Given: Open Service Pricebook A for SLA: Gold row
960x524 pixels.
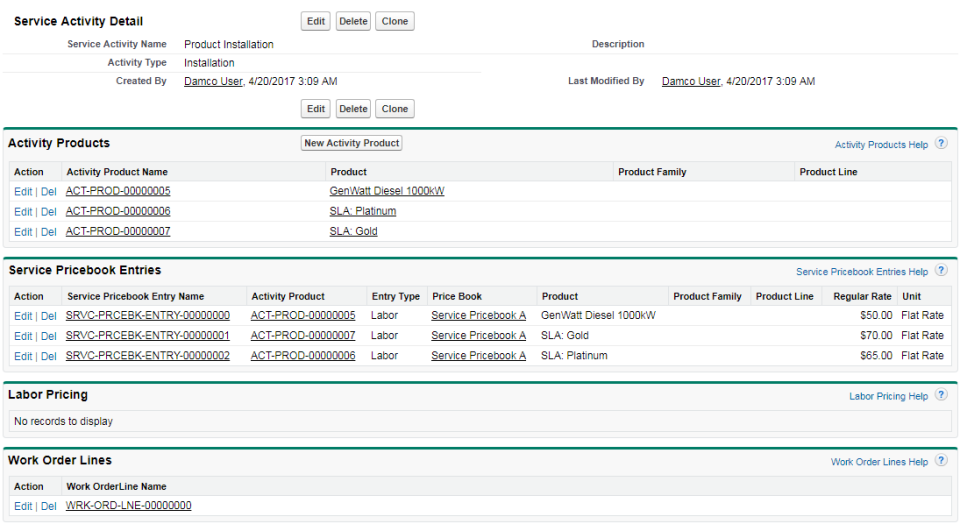Looking at the screenshot, I should click(478, 335).
